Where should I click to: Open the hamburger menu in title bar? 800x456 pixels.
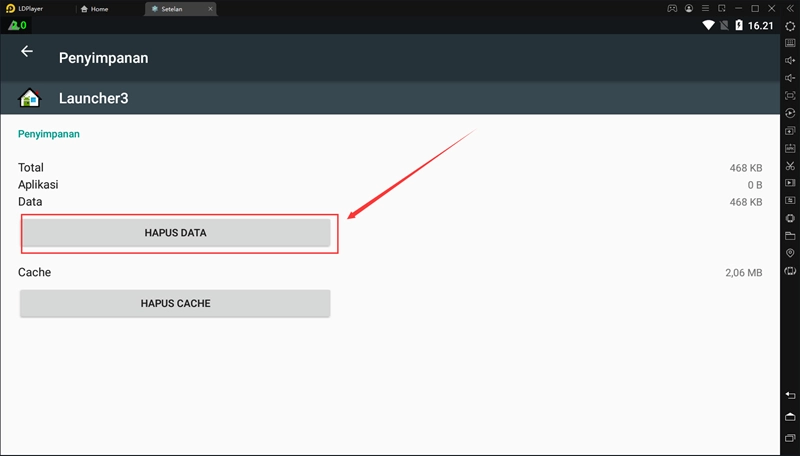point(705,8)
